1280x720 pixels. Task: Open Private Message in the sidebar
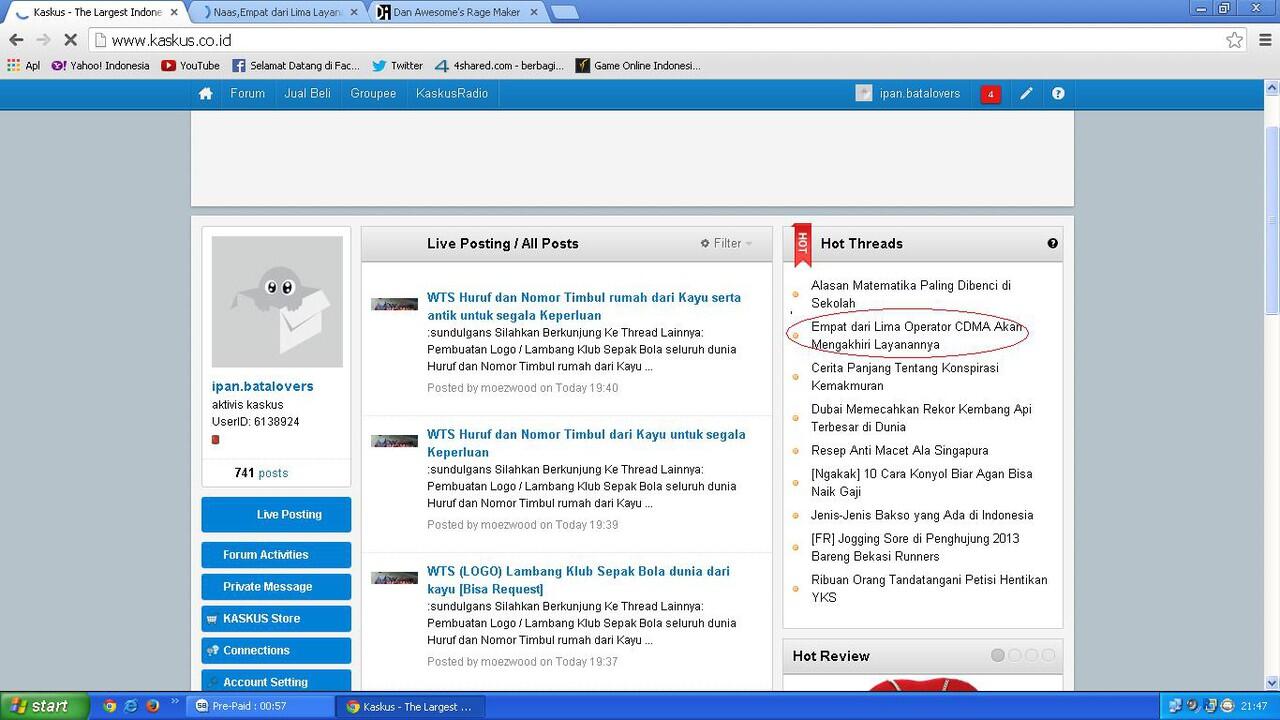pyautogui.click(x=276, y=587)
